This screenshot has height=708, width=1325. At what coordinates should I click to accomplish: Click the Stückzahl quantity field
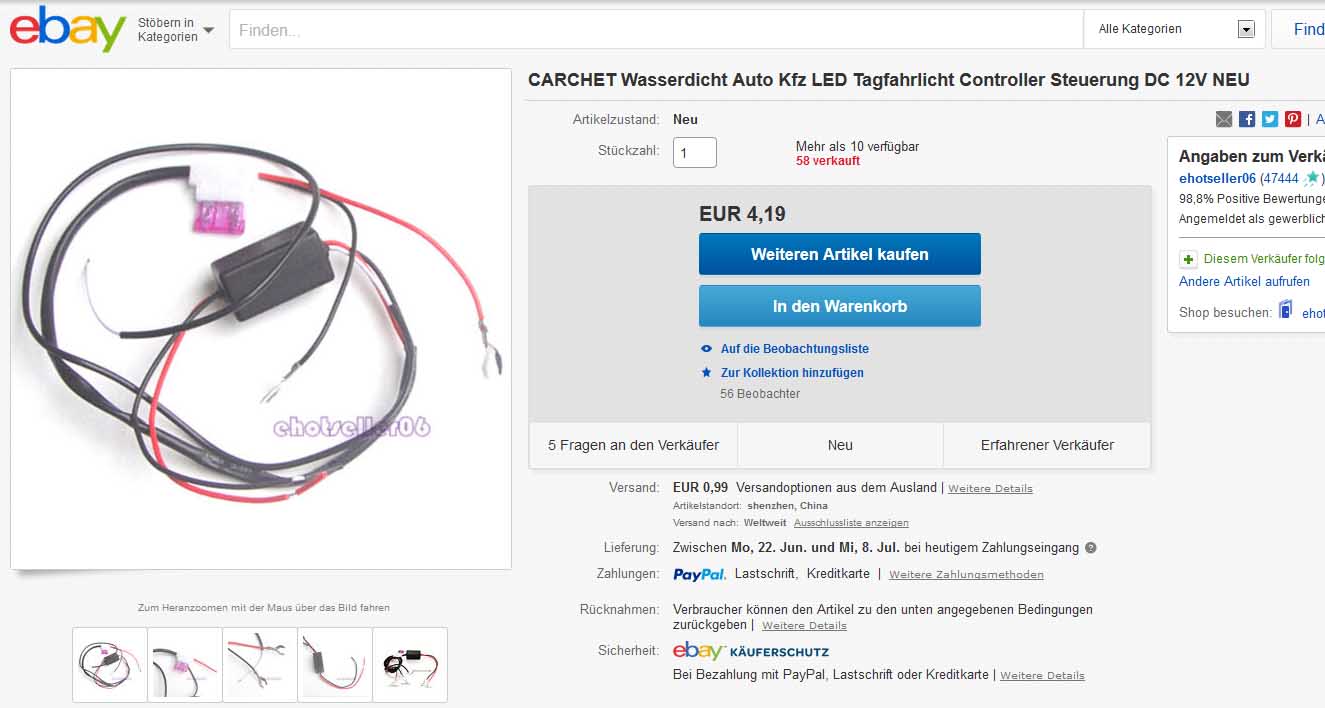click(694, 152)
